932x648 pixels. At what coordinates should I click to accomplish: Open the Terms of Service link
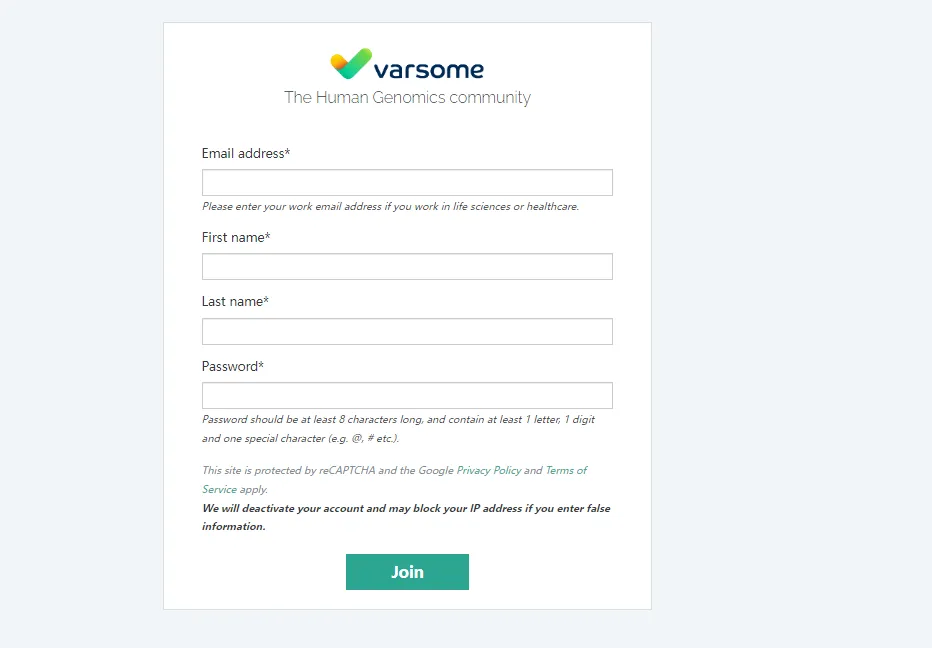coord(566,470)
